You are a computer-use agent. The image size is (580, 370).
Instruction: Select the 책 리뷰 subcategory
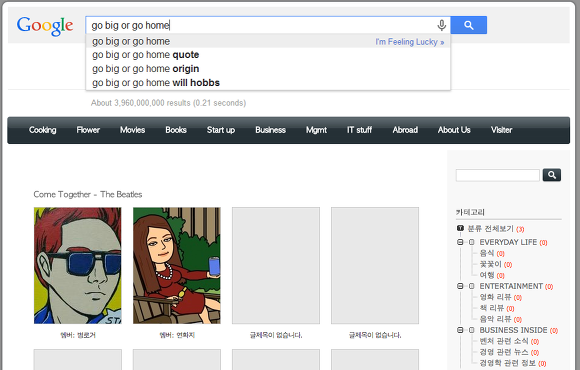coord(492,308)
